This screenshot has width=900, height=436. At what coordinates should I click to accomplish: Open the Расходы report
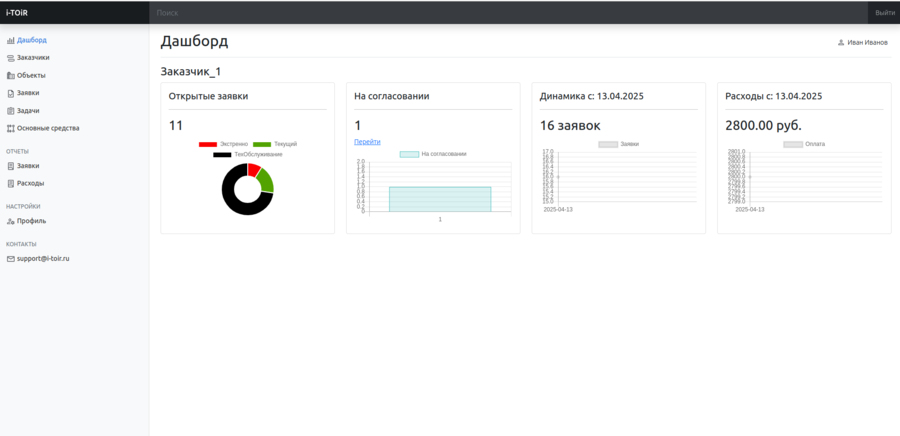click(x=30, y=183)
